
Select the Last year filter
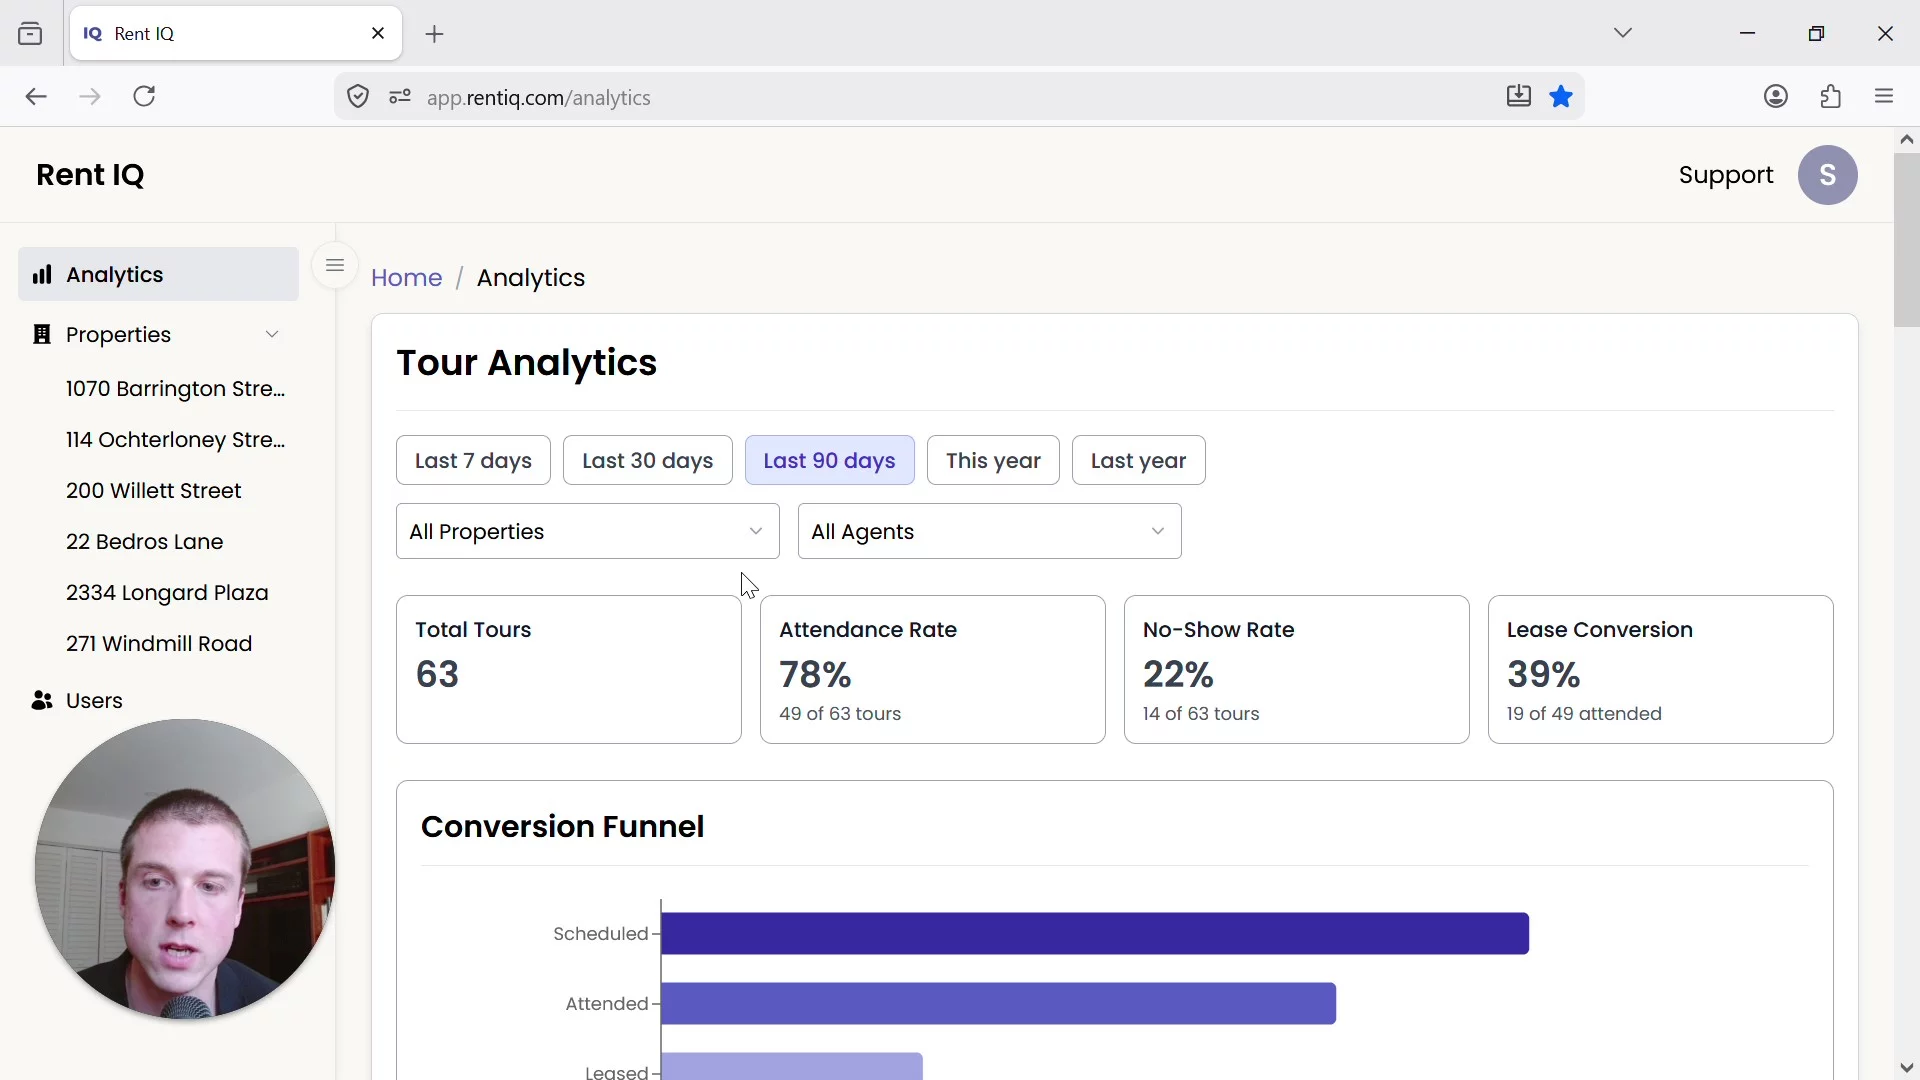(1139, 461)
